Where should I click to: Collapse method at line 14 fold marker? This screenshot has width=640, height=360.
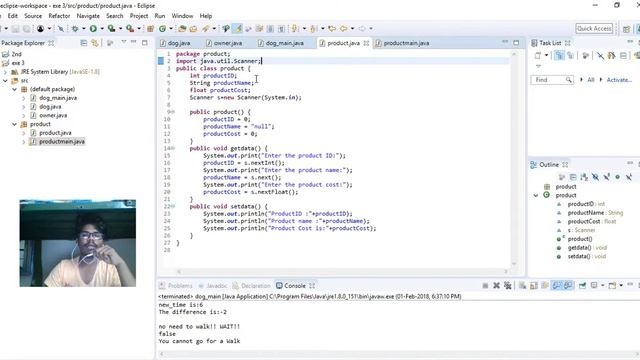point(173,149)
